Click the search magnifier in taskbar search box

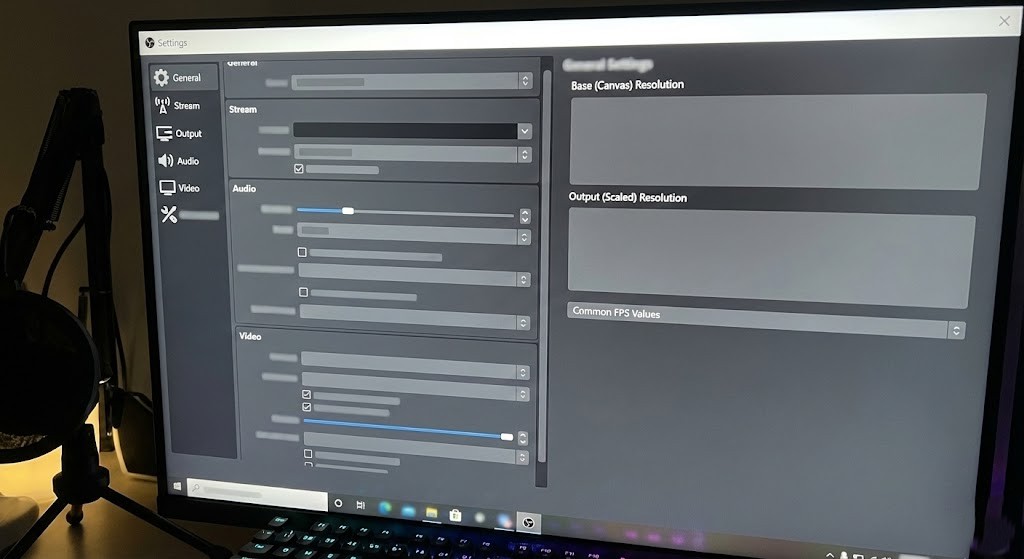[x=195, y=488]
